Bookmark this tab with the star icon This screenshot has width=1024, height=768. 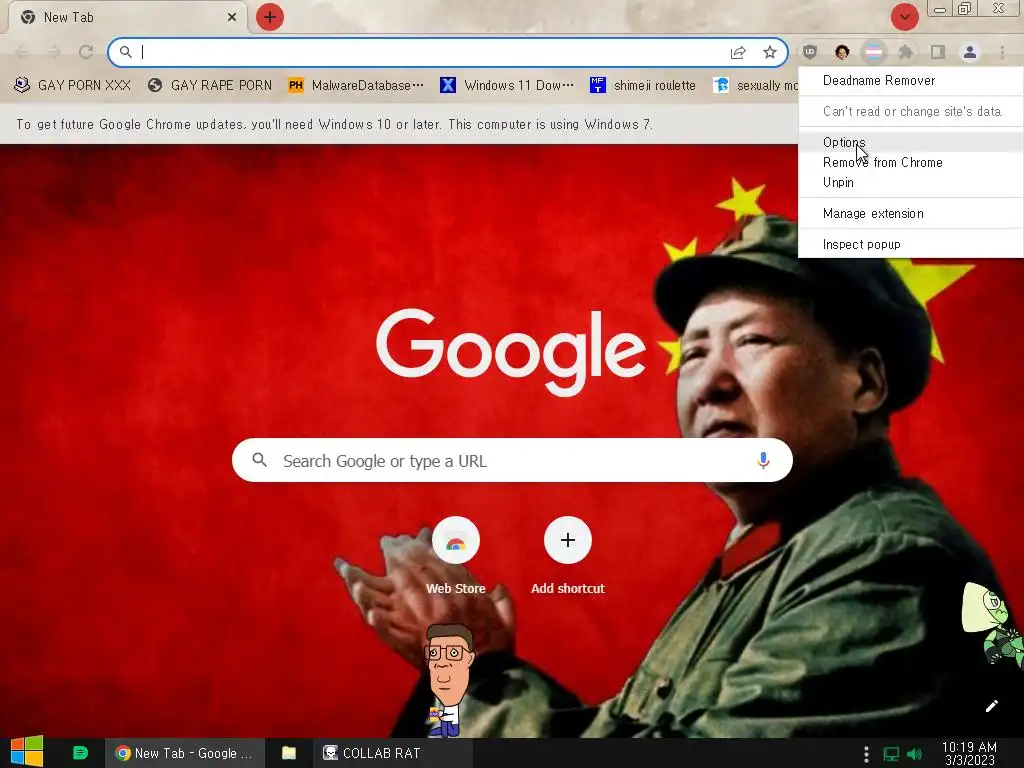tap(770, 52)
